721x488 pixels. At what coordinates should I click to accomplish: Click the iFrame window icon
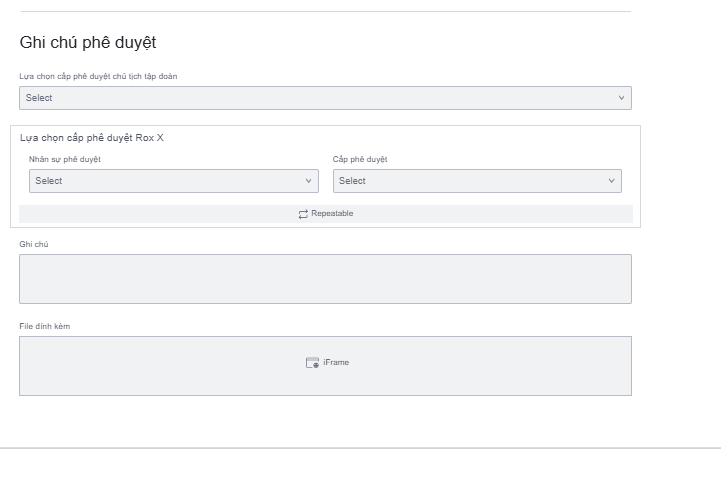pyautogui.click(x=312, y=363)
